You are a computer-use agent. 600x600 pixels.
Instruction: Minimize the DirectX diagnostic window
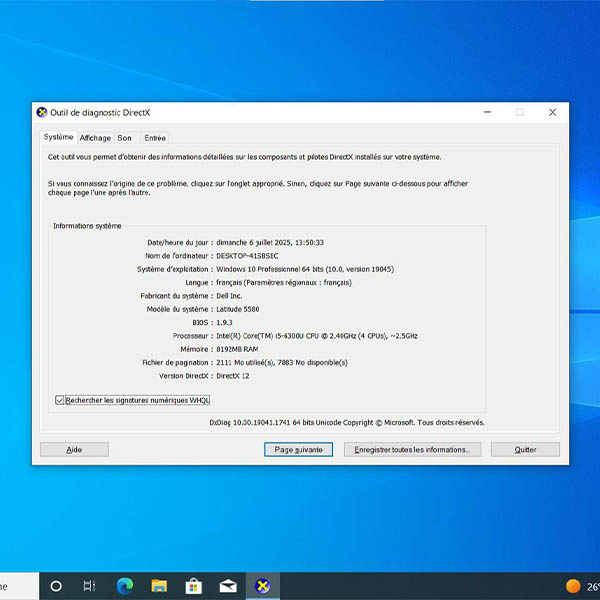[x=486, y=113]
